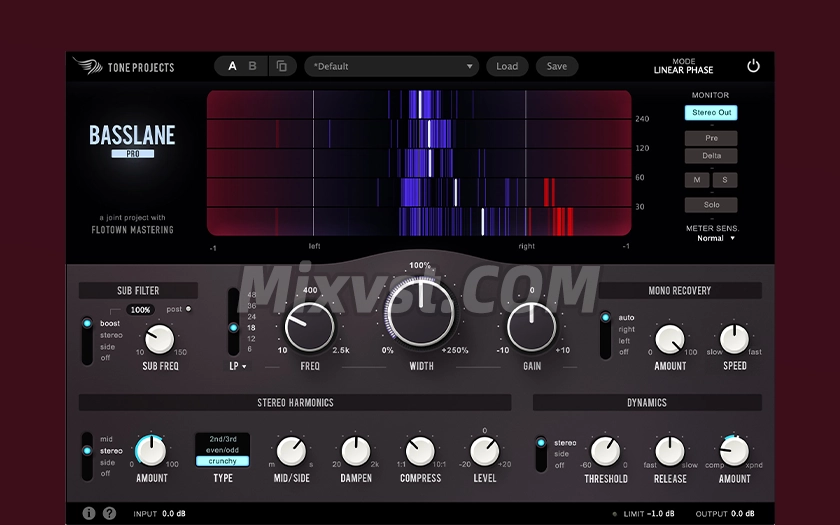Image resolution: width=840 pixels, height=525 pixels.
Task: Set Mono Recovery to left
Action: pyautogui.click(x=624, y=341)
